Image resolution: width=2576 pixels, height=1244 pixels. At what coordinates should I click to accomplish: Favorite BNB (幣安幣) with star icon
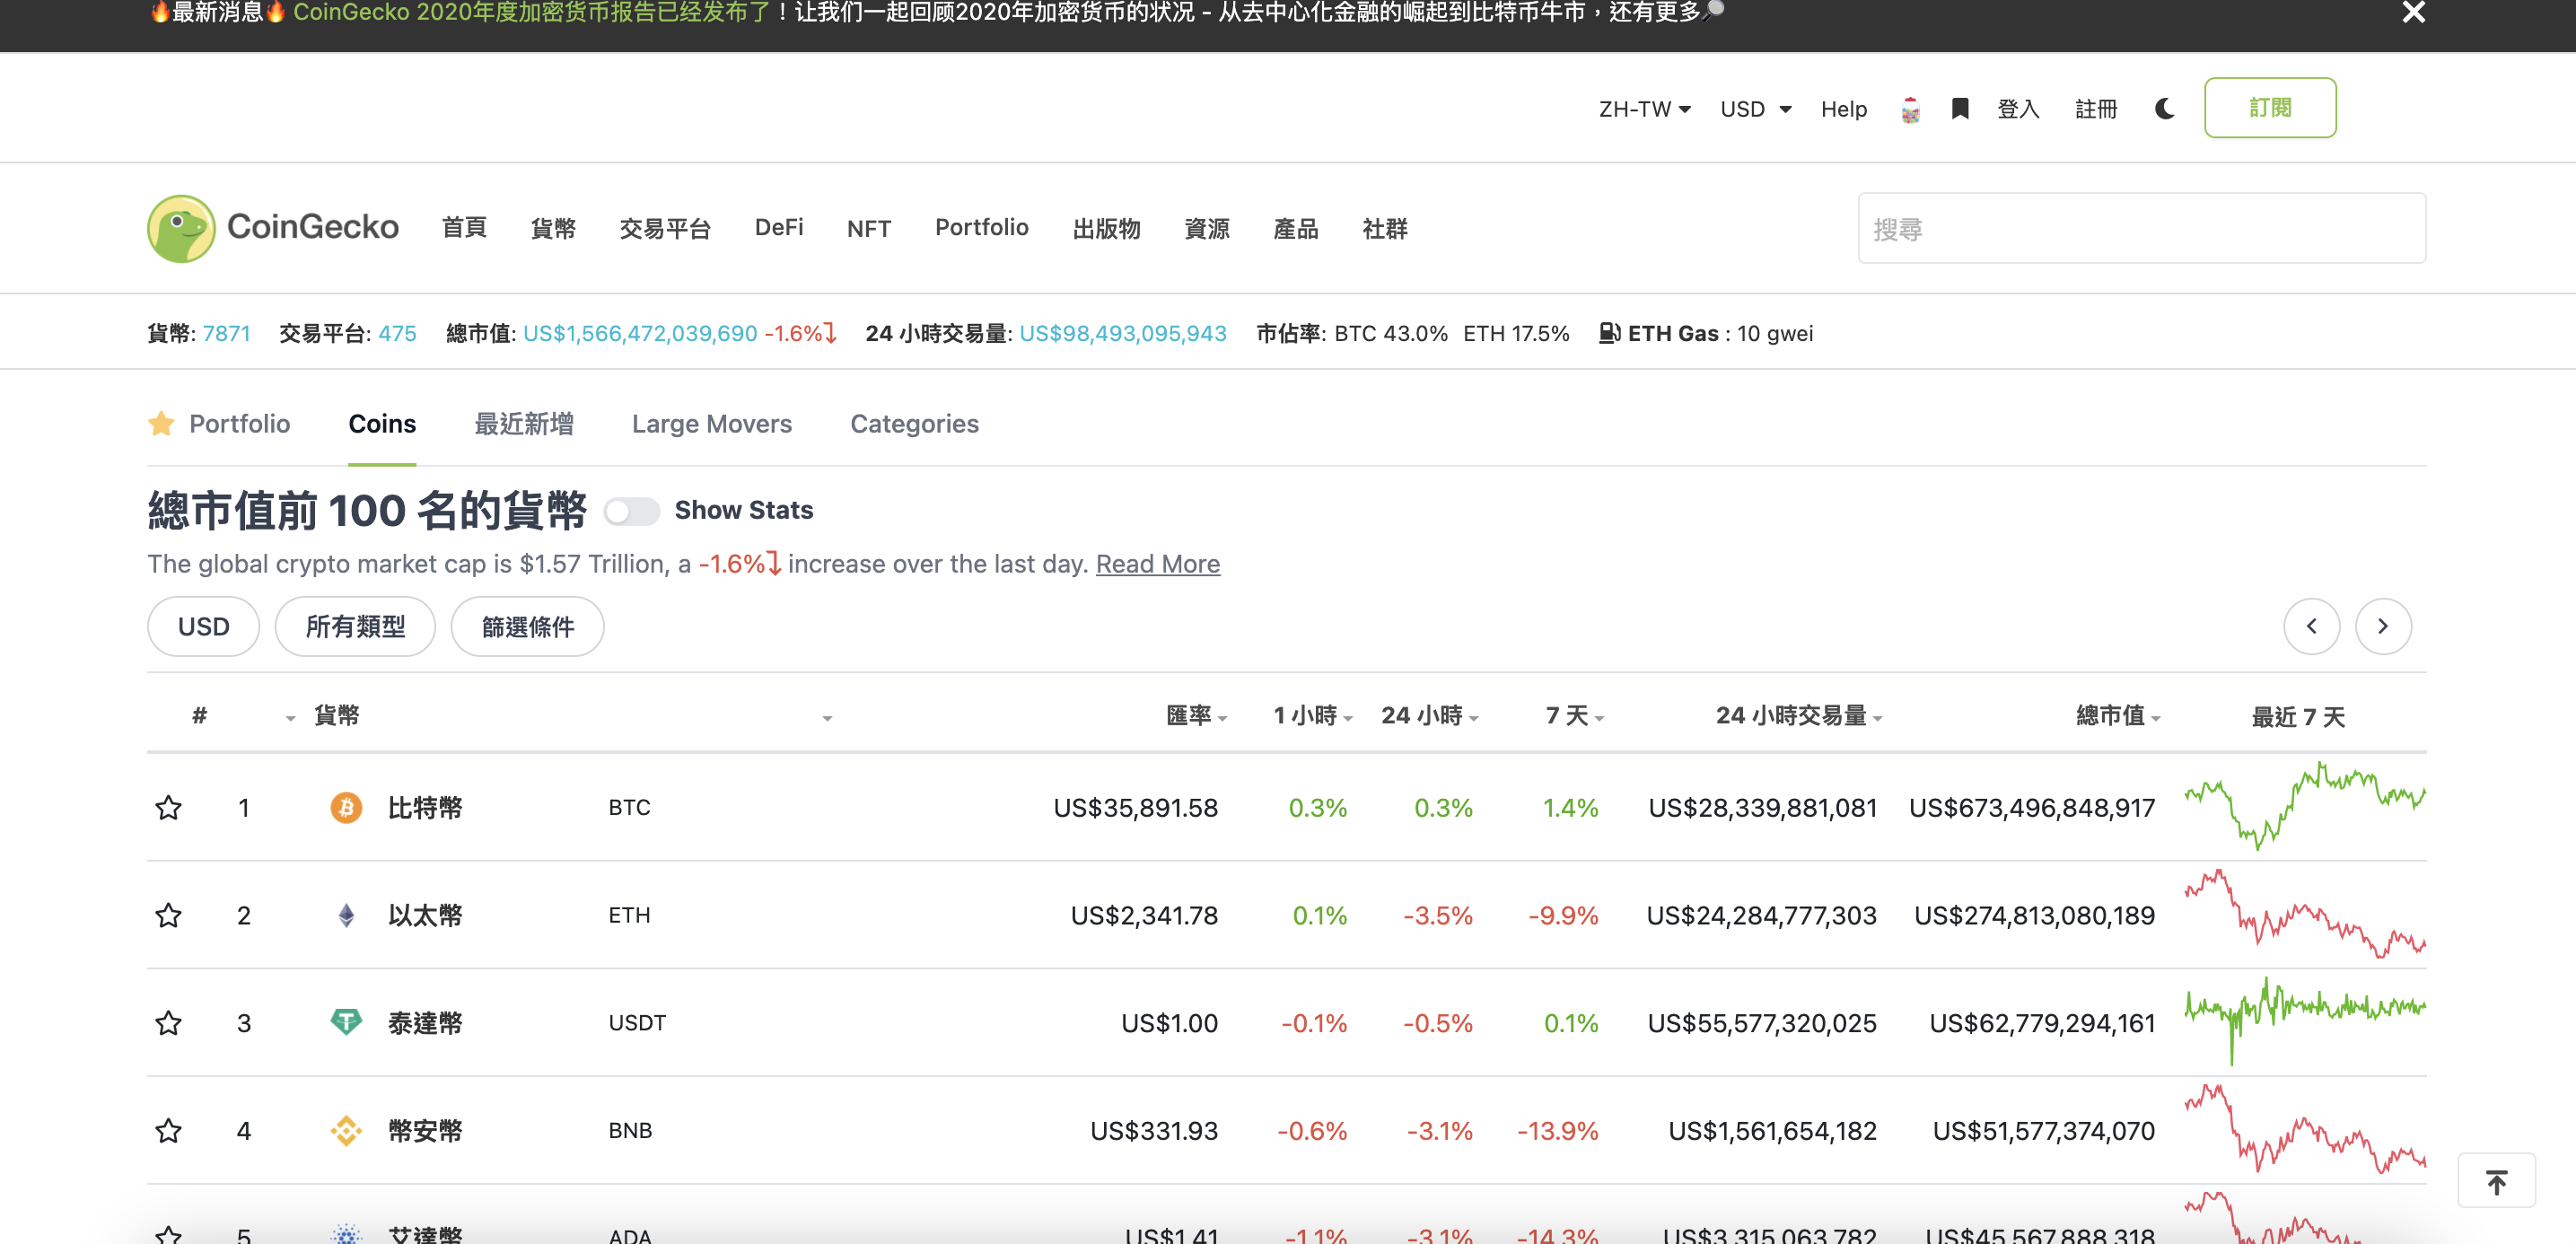[x=168, y=1131]
